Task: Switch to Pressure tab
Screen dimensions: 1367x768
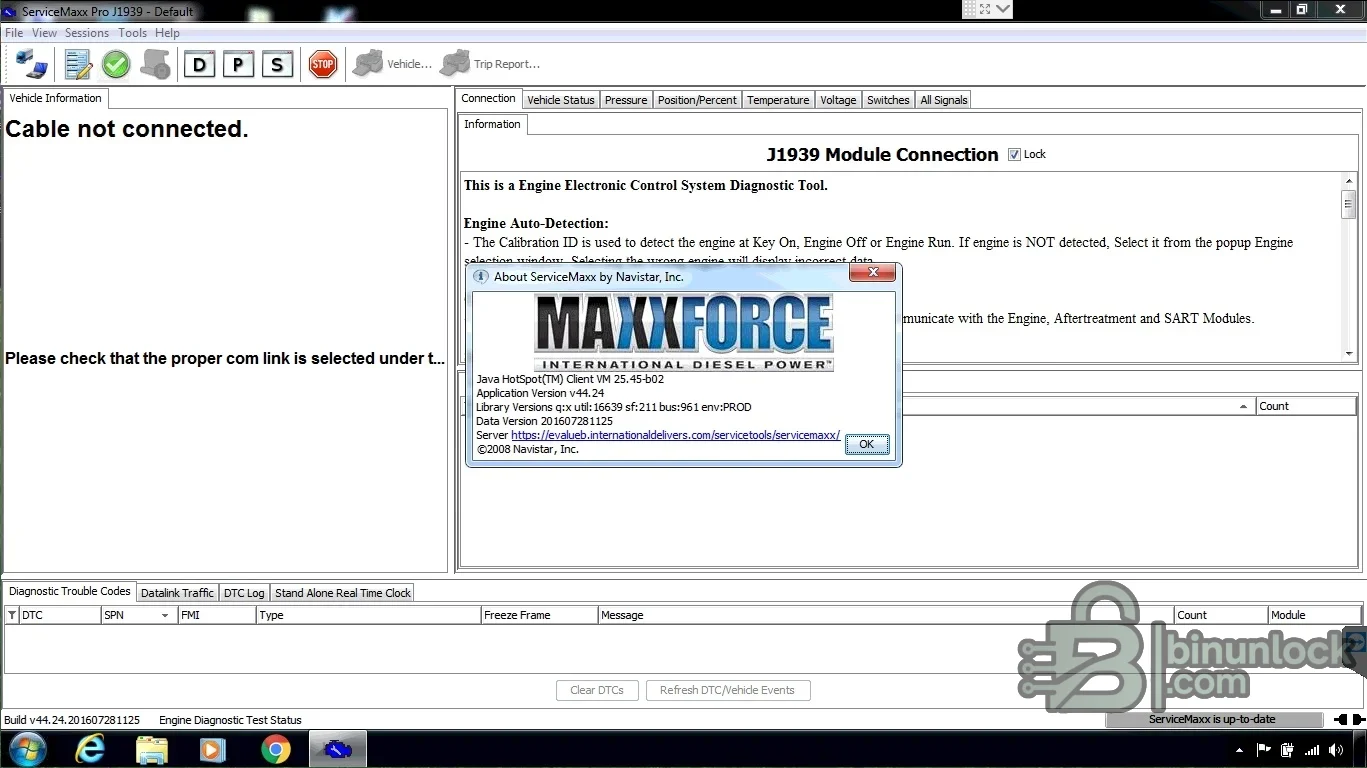Action: [626, 100]
